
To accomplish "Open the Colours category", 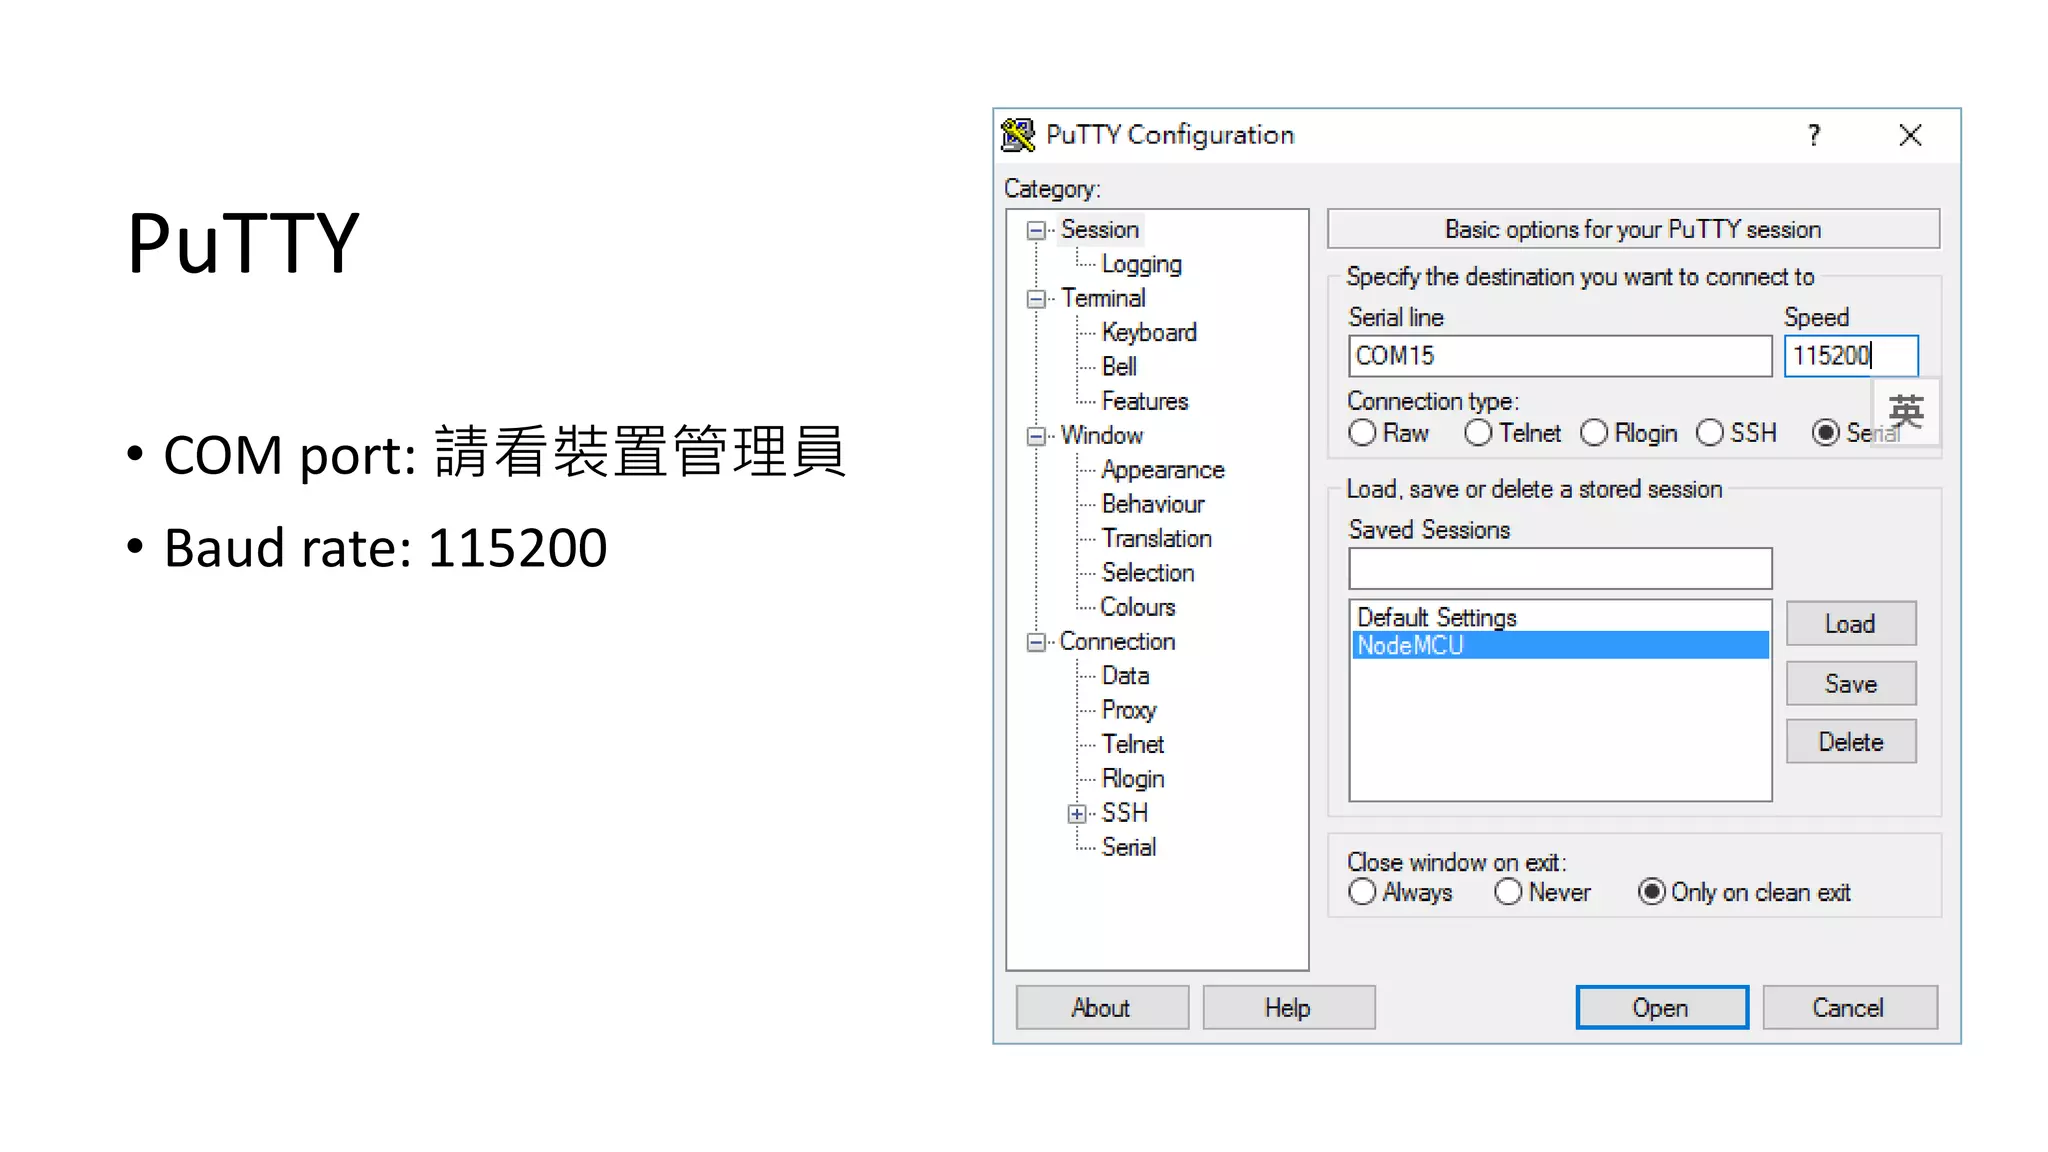I will (1138, 607).
